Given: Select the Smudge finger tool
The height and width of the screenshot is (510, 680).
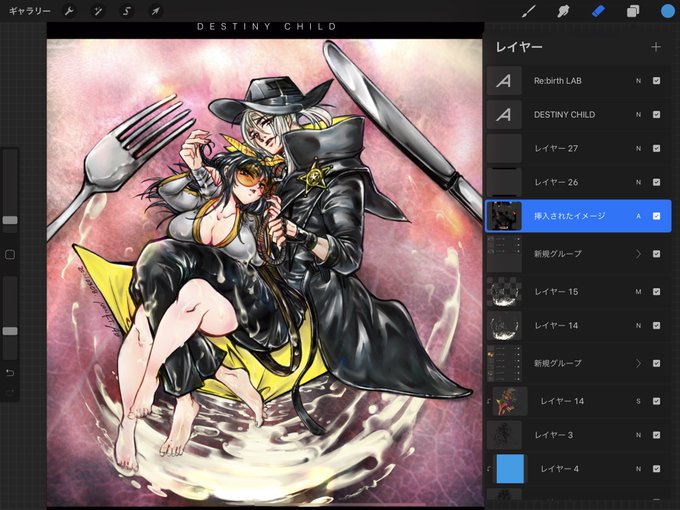Looking at the screenshot, I should pos(563,11).
